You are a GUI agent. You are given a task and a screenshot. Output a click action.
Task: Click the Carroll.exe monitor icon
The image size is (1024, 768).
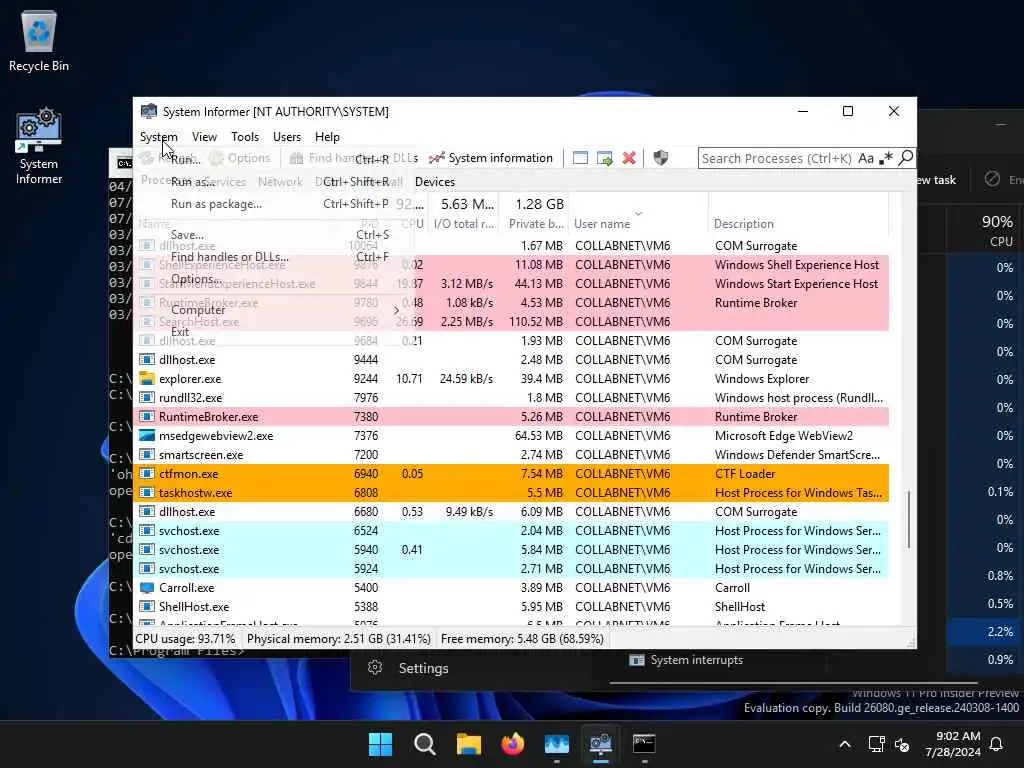147,588
